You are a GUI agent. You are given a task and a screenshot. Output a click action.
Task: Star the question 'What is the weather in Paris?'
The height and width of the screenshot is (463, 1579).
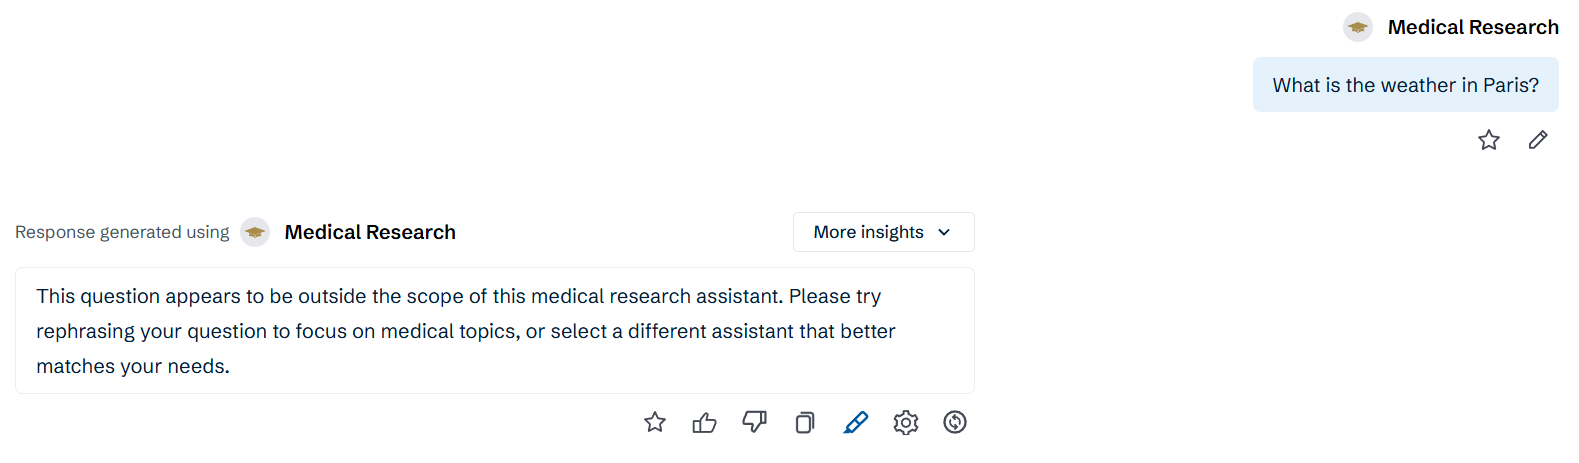pyautogui.click(x=1489, y=140)
